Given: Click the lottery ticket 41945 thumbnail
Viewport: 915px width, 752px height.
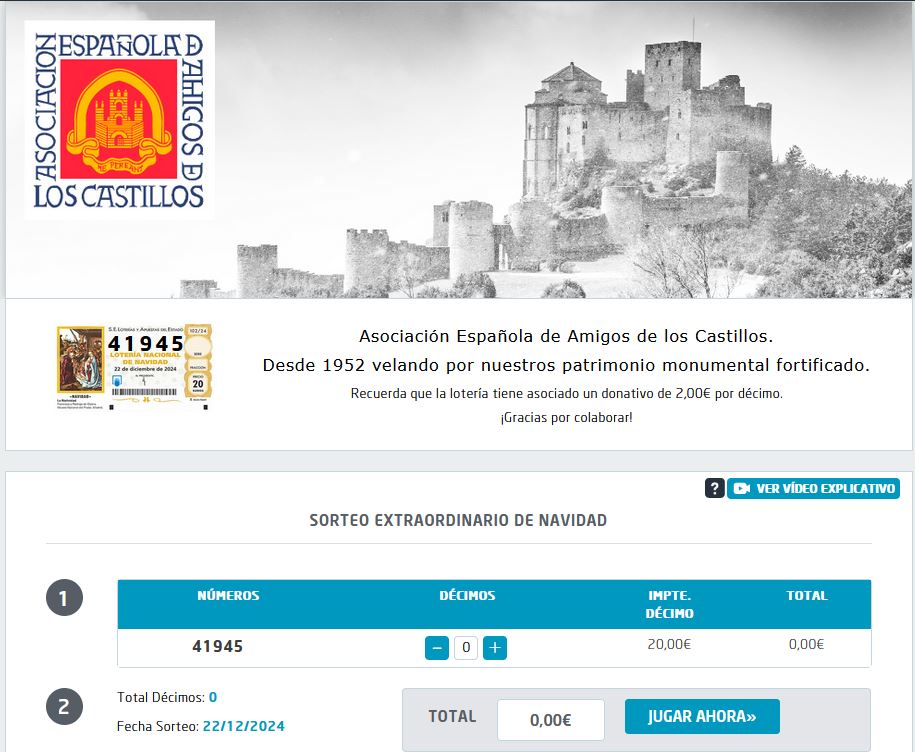Looking at the screenshot, I should tap(134, 368).
